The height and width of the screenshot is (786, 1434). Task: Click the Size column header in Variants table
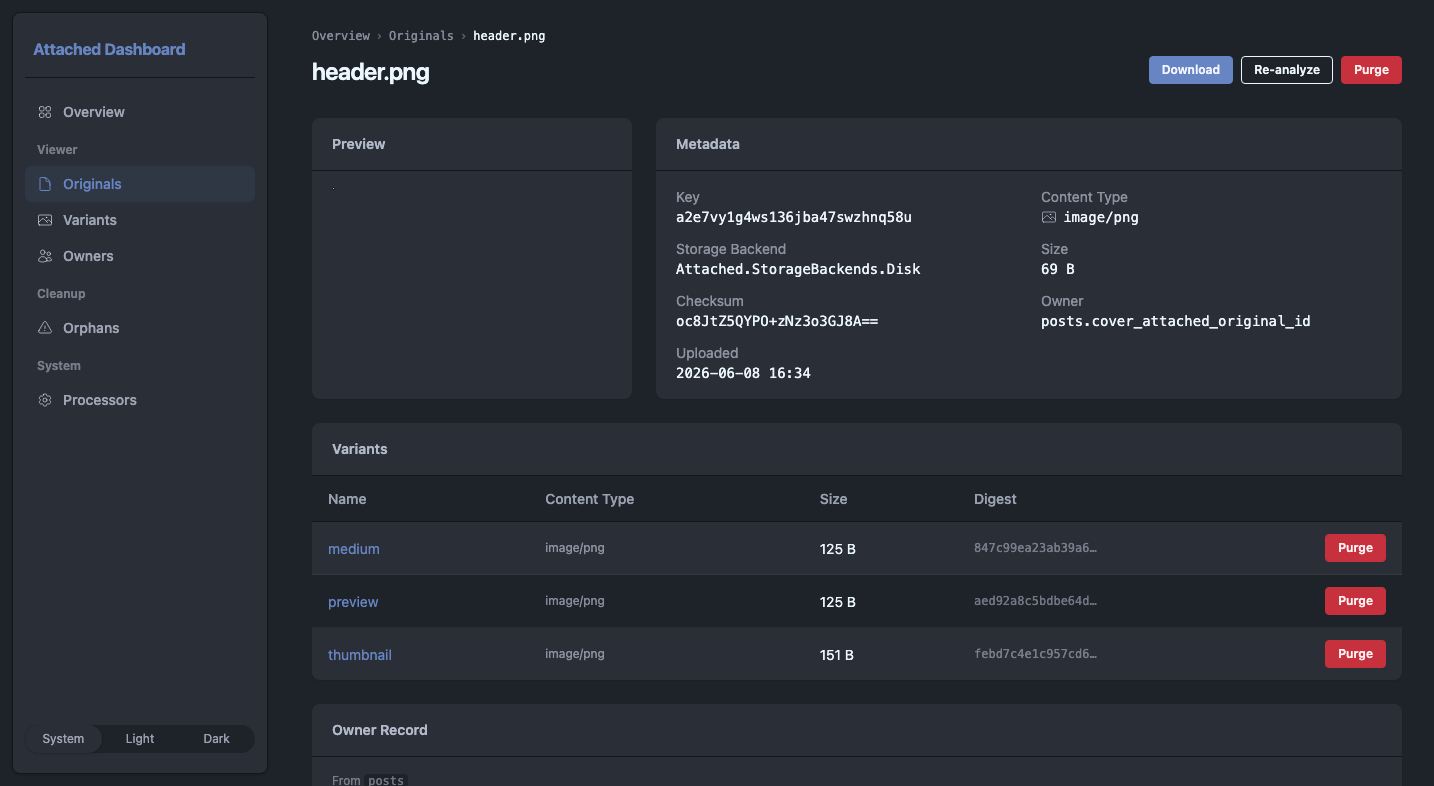point(833,499)
